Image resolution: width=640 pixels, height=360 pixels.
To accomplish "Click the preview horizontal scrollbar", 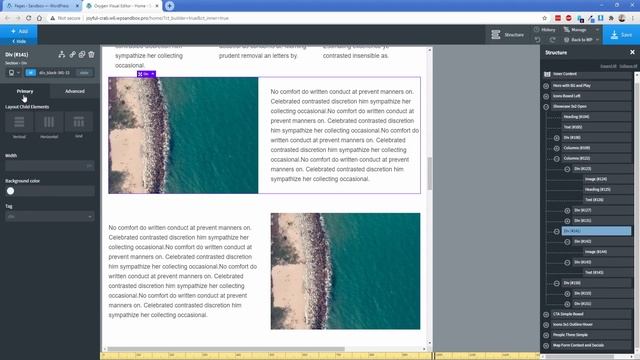I will tap(226, 349).
